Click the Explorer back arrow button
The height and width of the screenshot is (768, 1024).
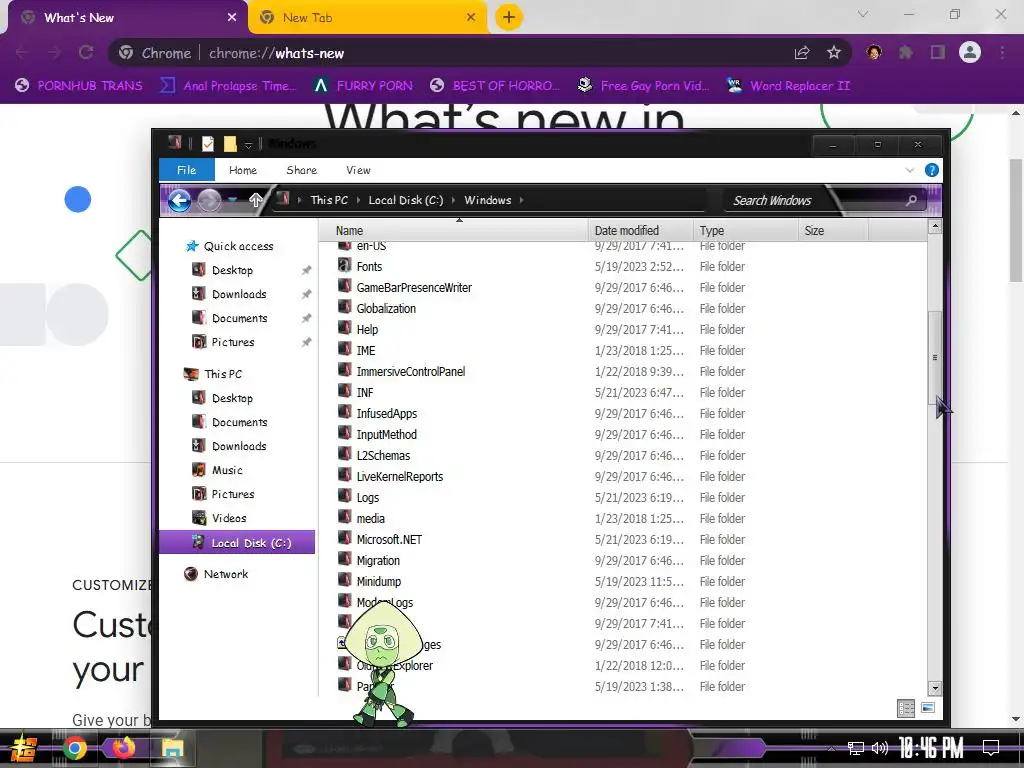(180, 200)
